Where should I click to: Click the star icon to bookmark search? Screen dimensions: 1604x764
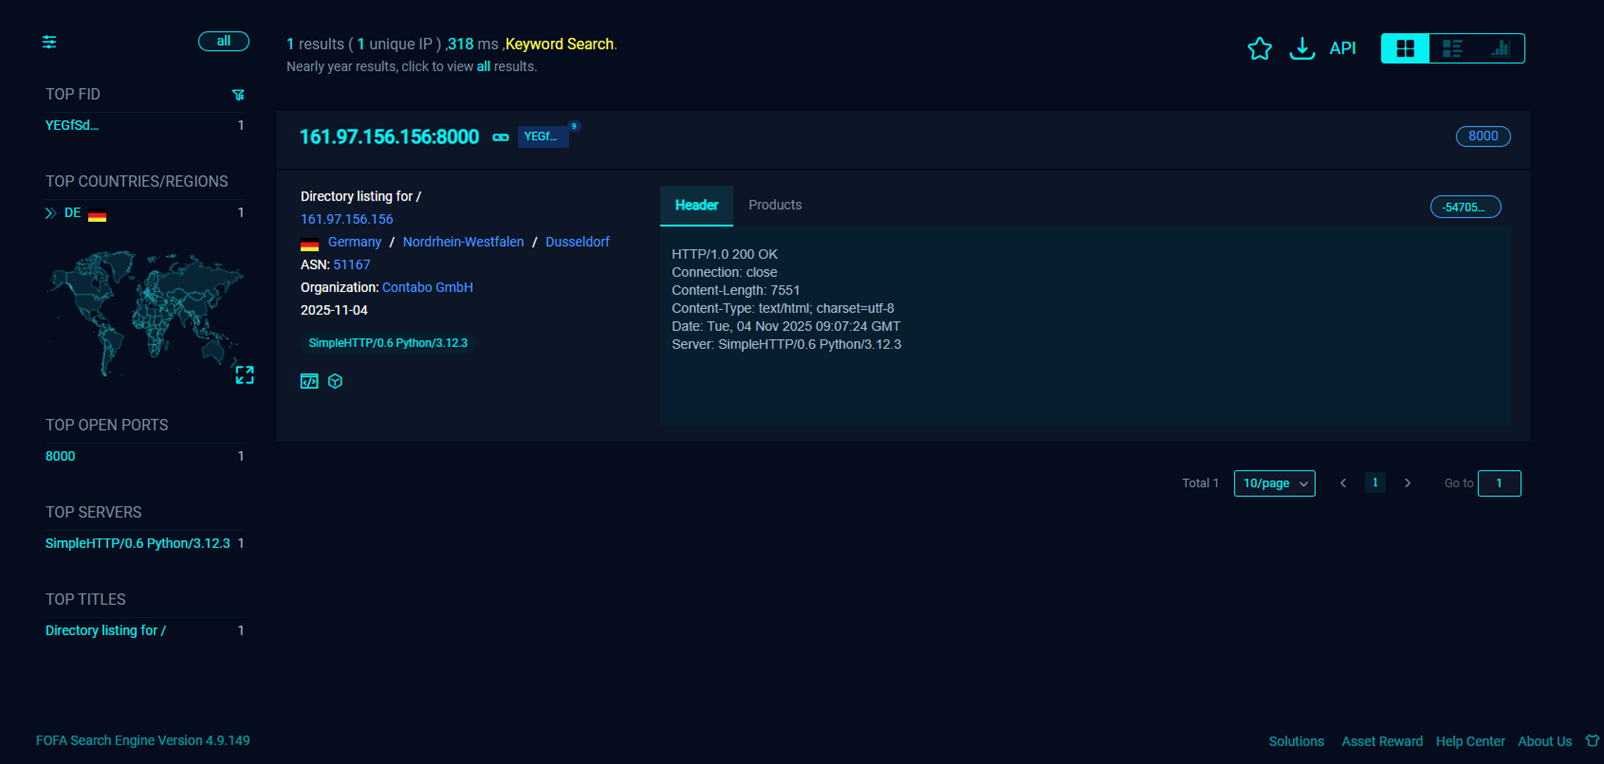1259,48
